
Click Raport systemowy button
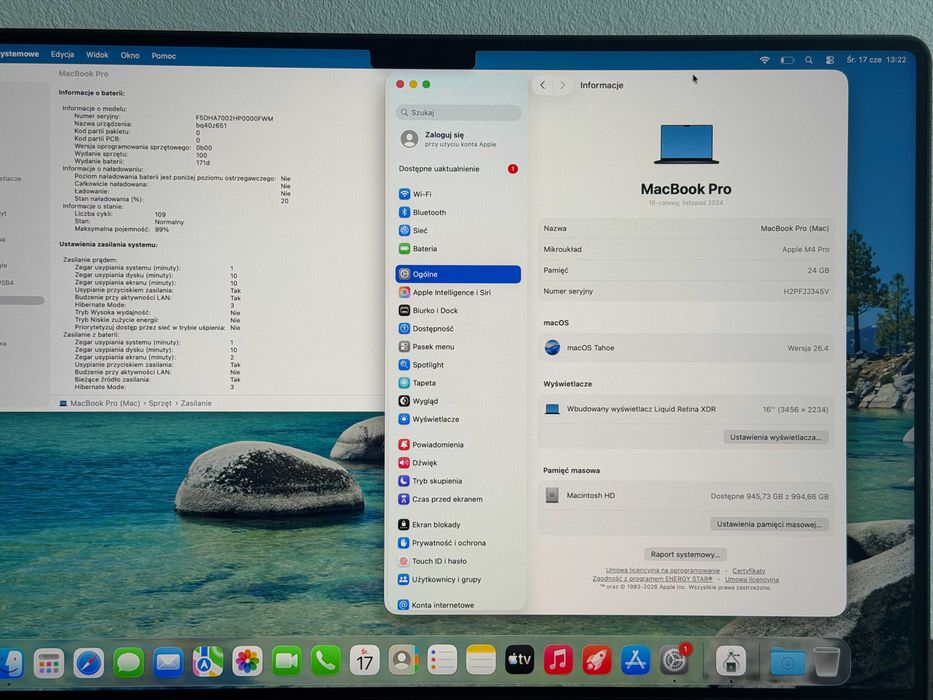click(685, 554)
